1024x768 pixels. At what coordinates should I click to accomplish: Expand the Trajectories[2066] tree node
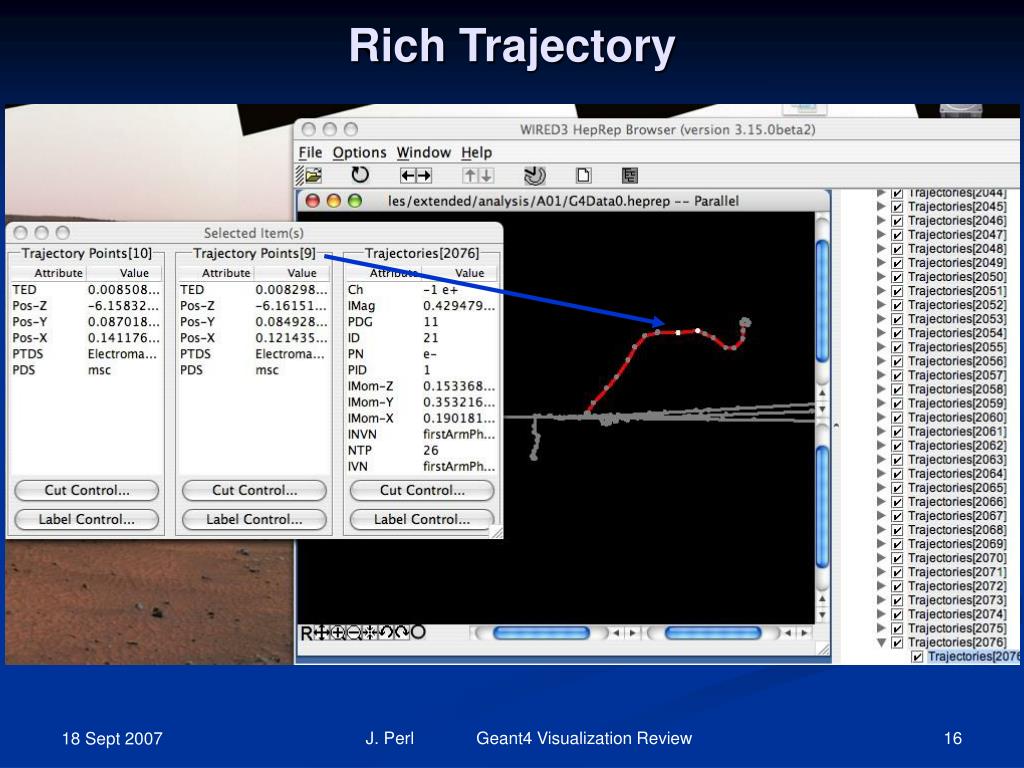click(881, 502)
